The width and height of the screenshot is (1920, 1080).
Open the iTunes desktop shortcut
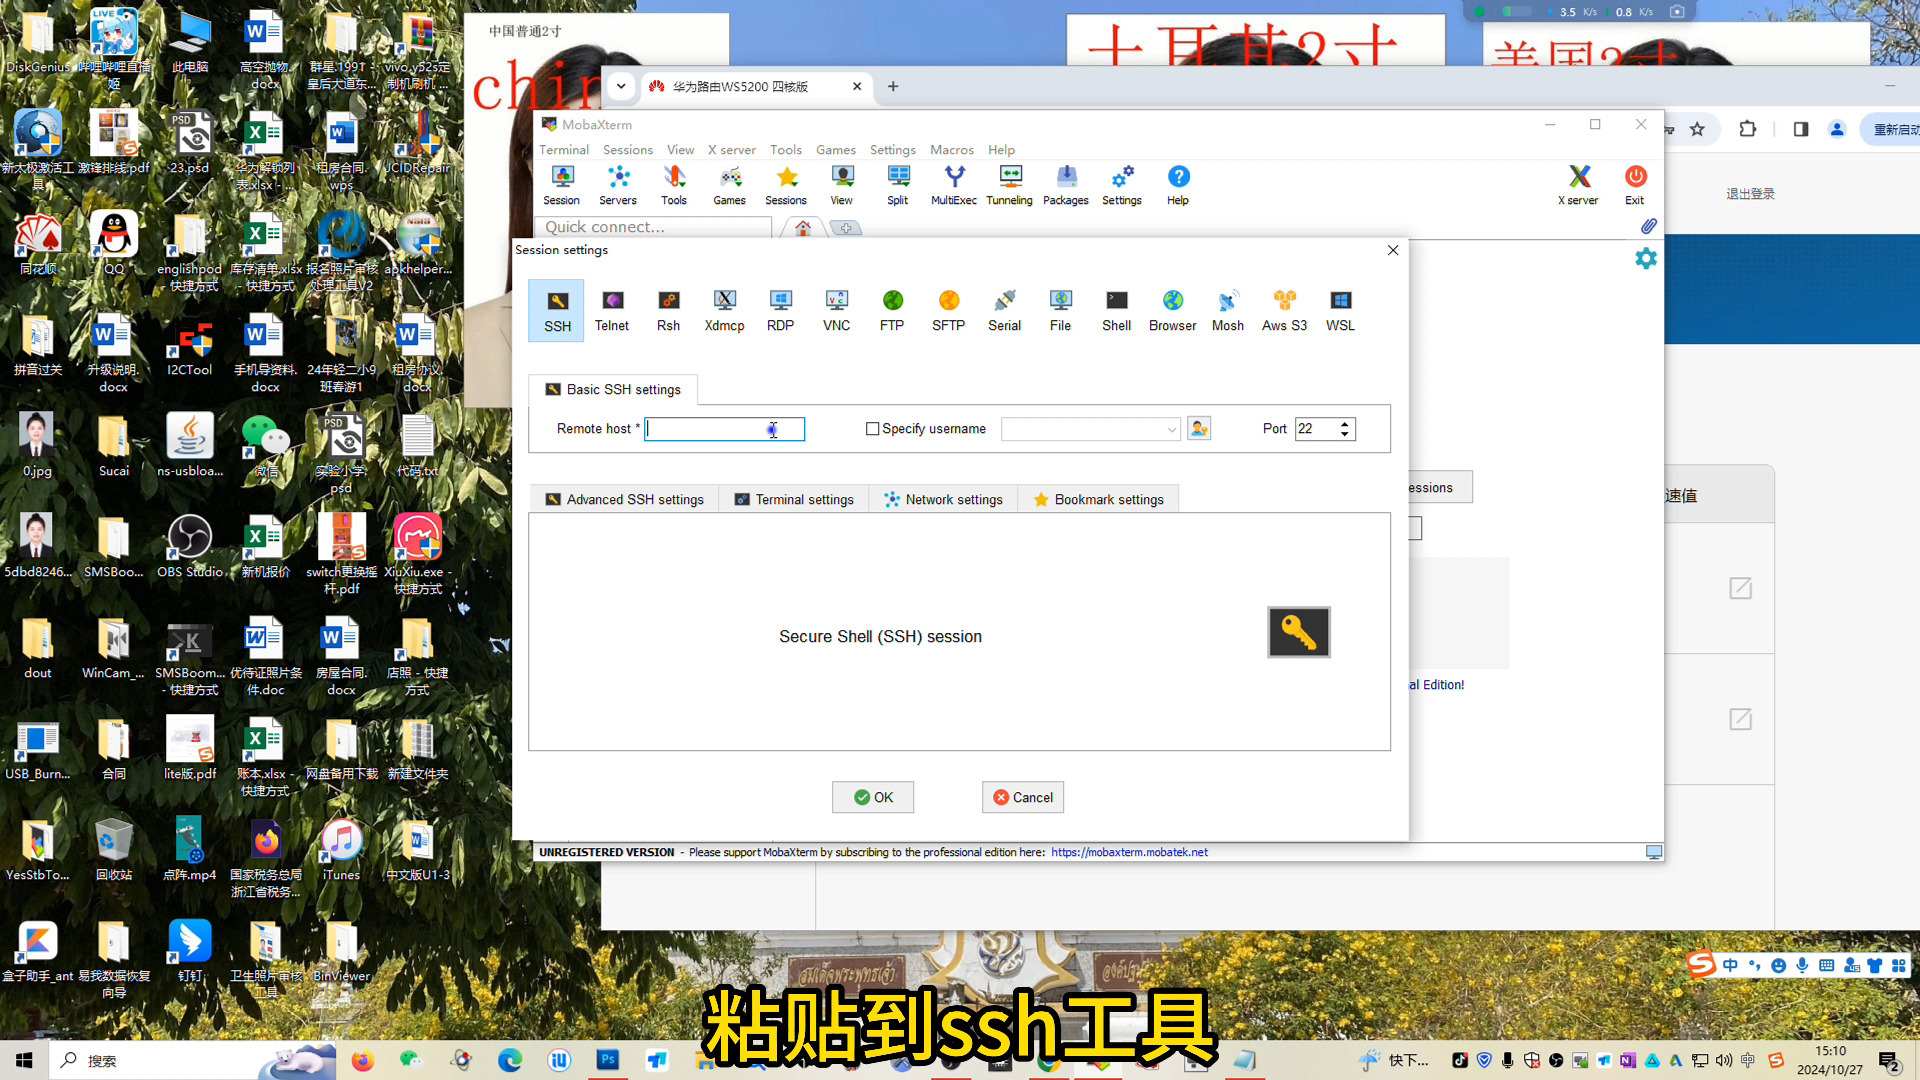(341, 849)
